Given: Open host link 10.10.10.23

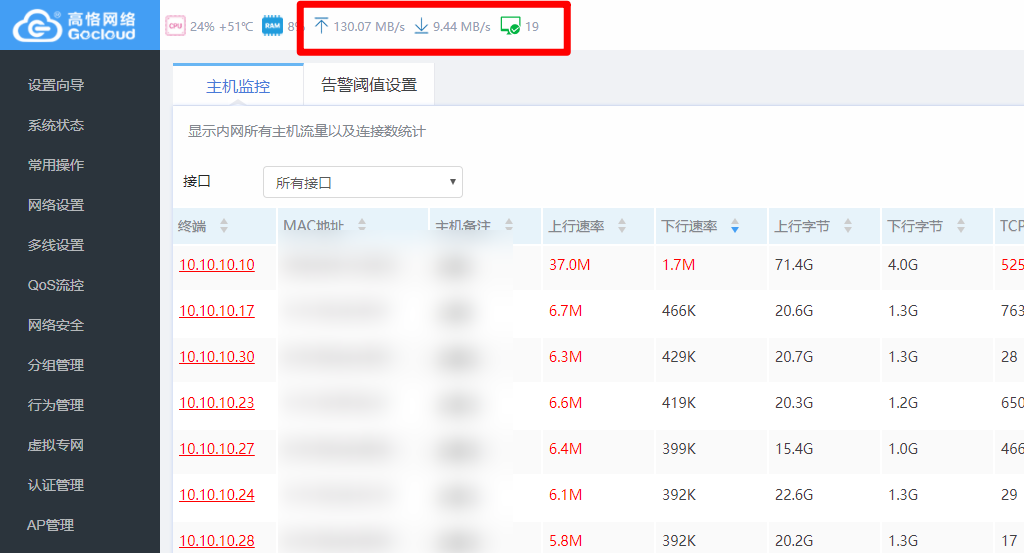Looking at the screenshot, I should coord(217,403).
